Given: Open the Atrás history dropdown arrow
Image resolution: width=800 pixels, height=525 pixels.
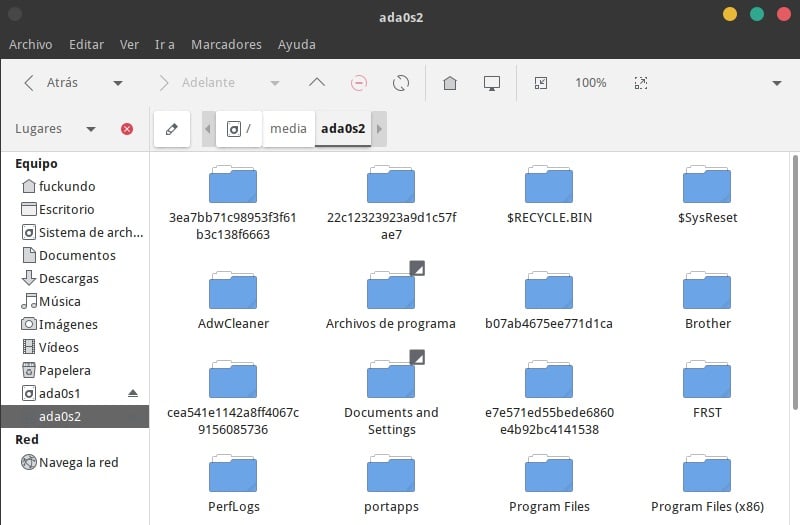Looking at the screenshot, I should coord(118,83).
